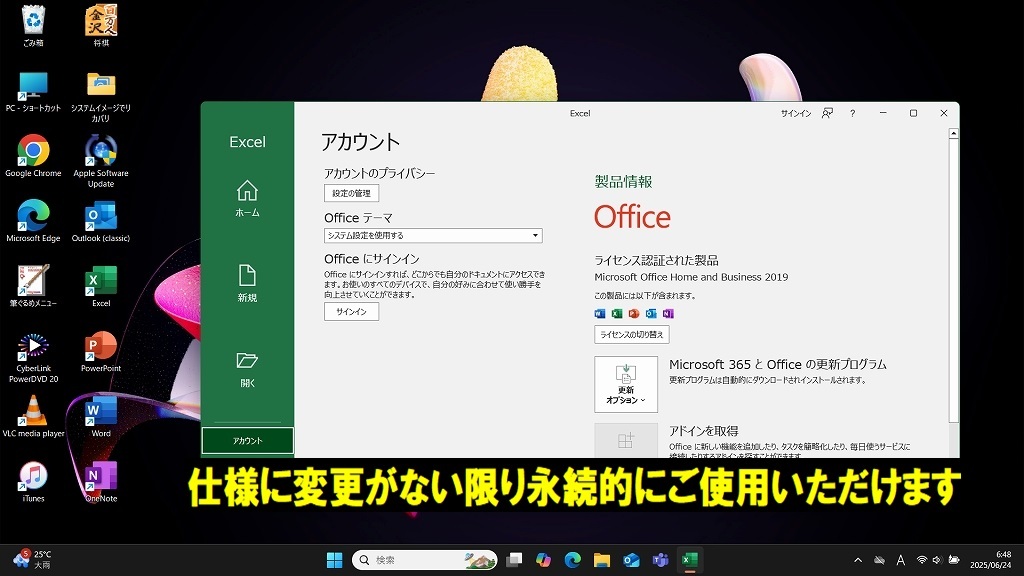Launch Microsoft Edge from desktop
Image resolution: width=1024 pixels, height=576 pixels.
pos(33,221)
